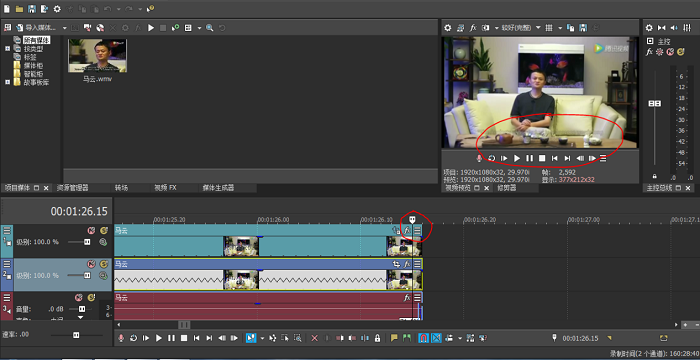This screenshot has height=360, width=700.
Task: Adjust the track 1 level slider
Action: pyautogui.click(x=87, y=242)
